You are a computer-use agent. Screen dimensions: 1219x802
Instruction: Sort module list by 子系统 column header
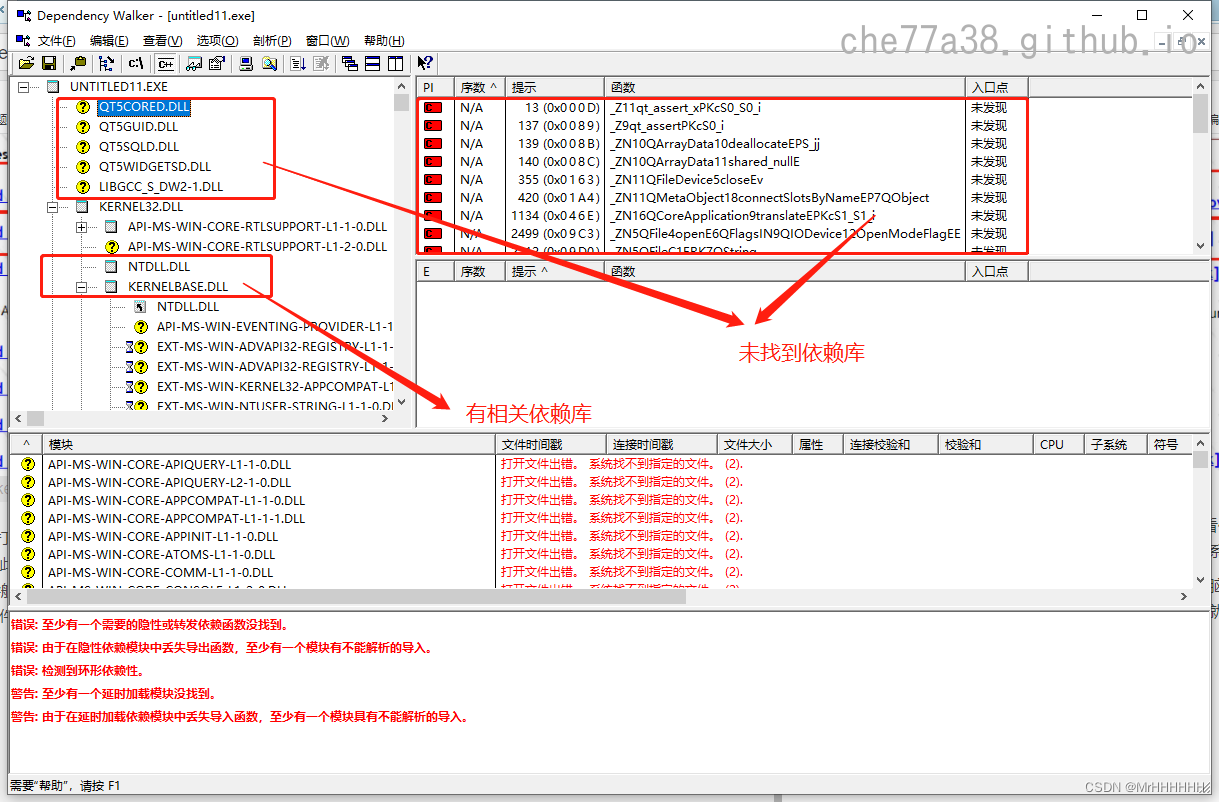(1117, 444)
